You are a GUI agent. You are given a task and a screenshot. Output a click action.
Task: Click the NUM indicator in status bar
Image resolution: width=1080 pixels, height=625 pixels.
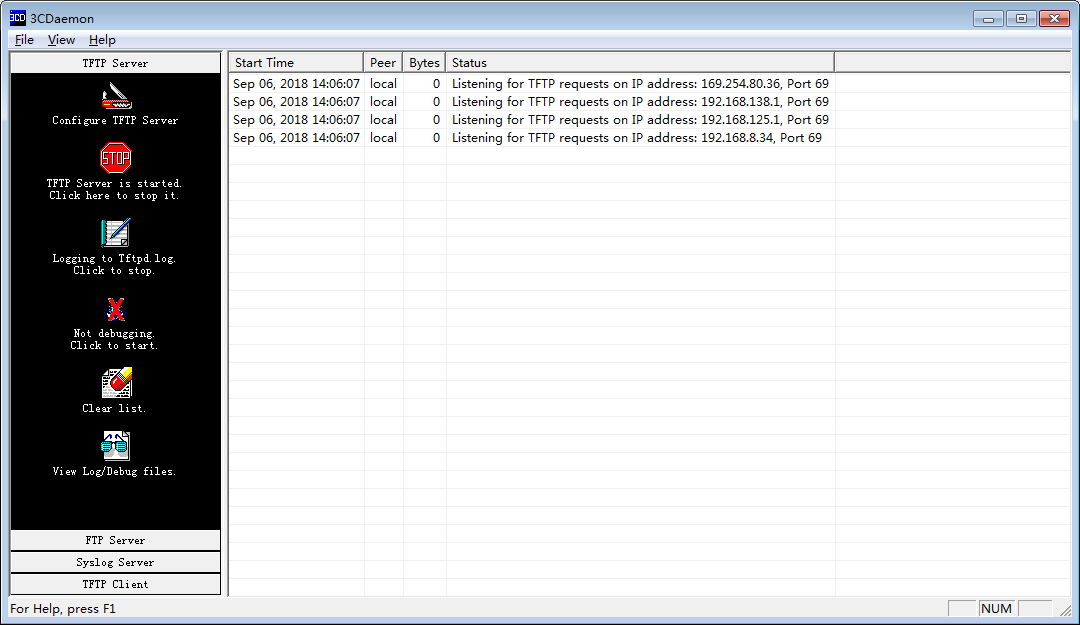pos(997,608)
